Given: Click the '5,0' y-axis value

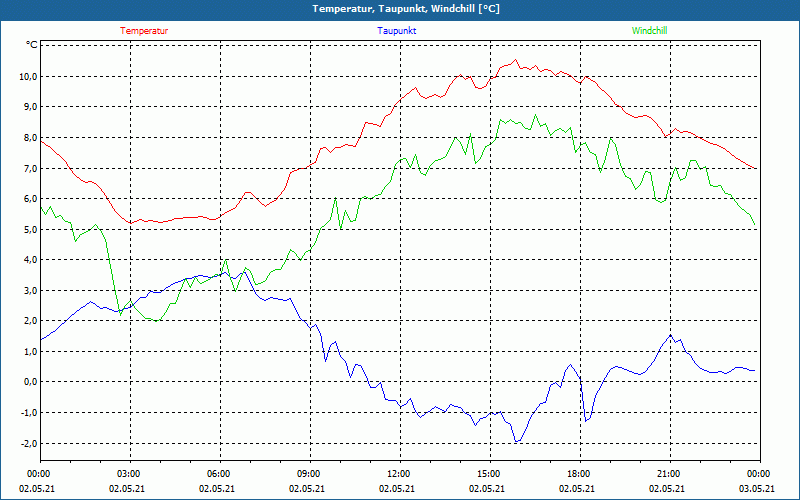Looking at the screenshot, I should [30, 229].
